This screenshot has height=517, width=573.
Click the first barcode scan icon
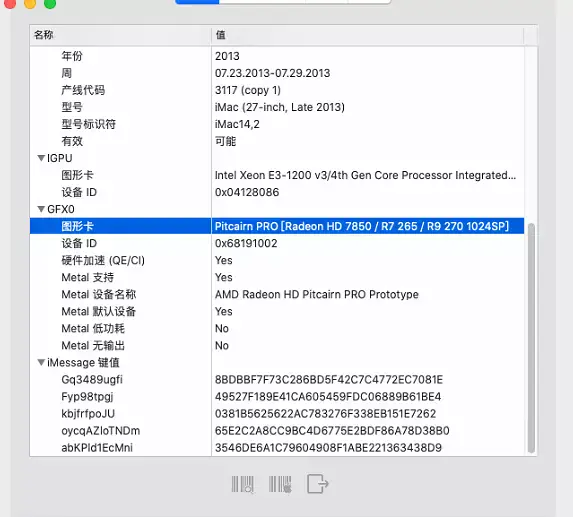point(243,484)
